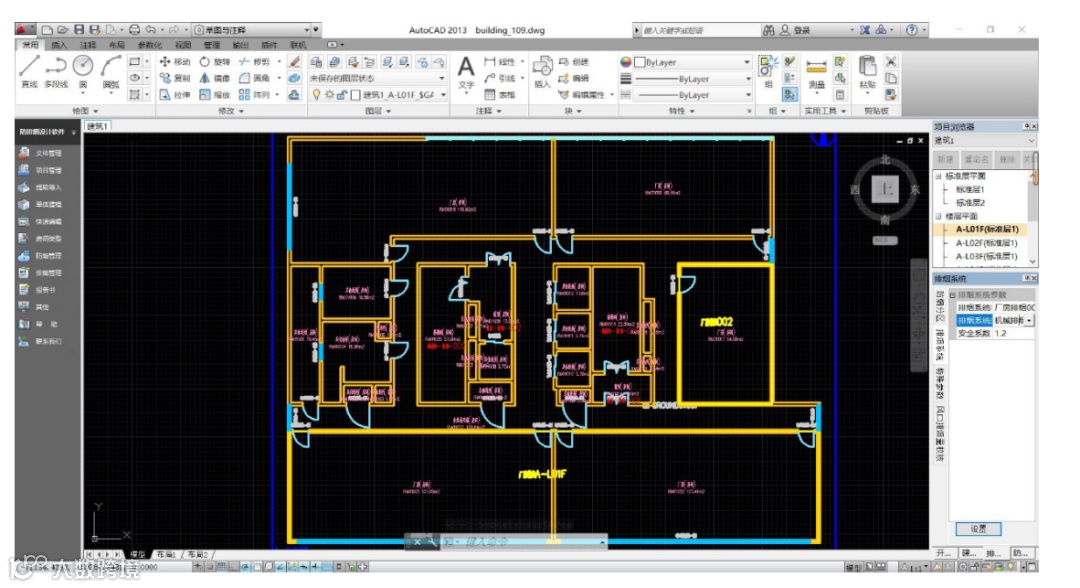Click the 缩放 (Scale) tool
Image resolution: width=1080 pixels, height=588 pixels.
(x=214, y=95)
